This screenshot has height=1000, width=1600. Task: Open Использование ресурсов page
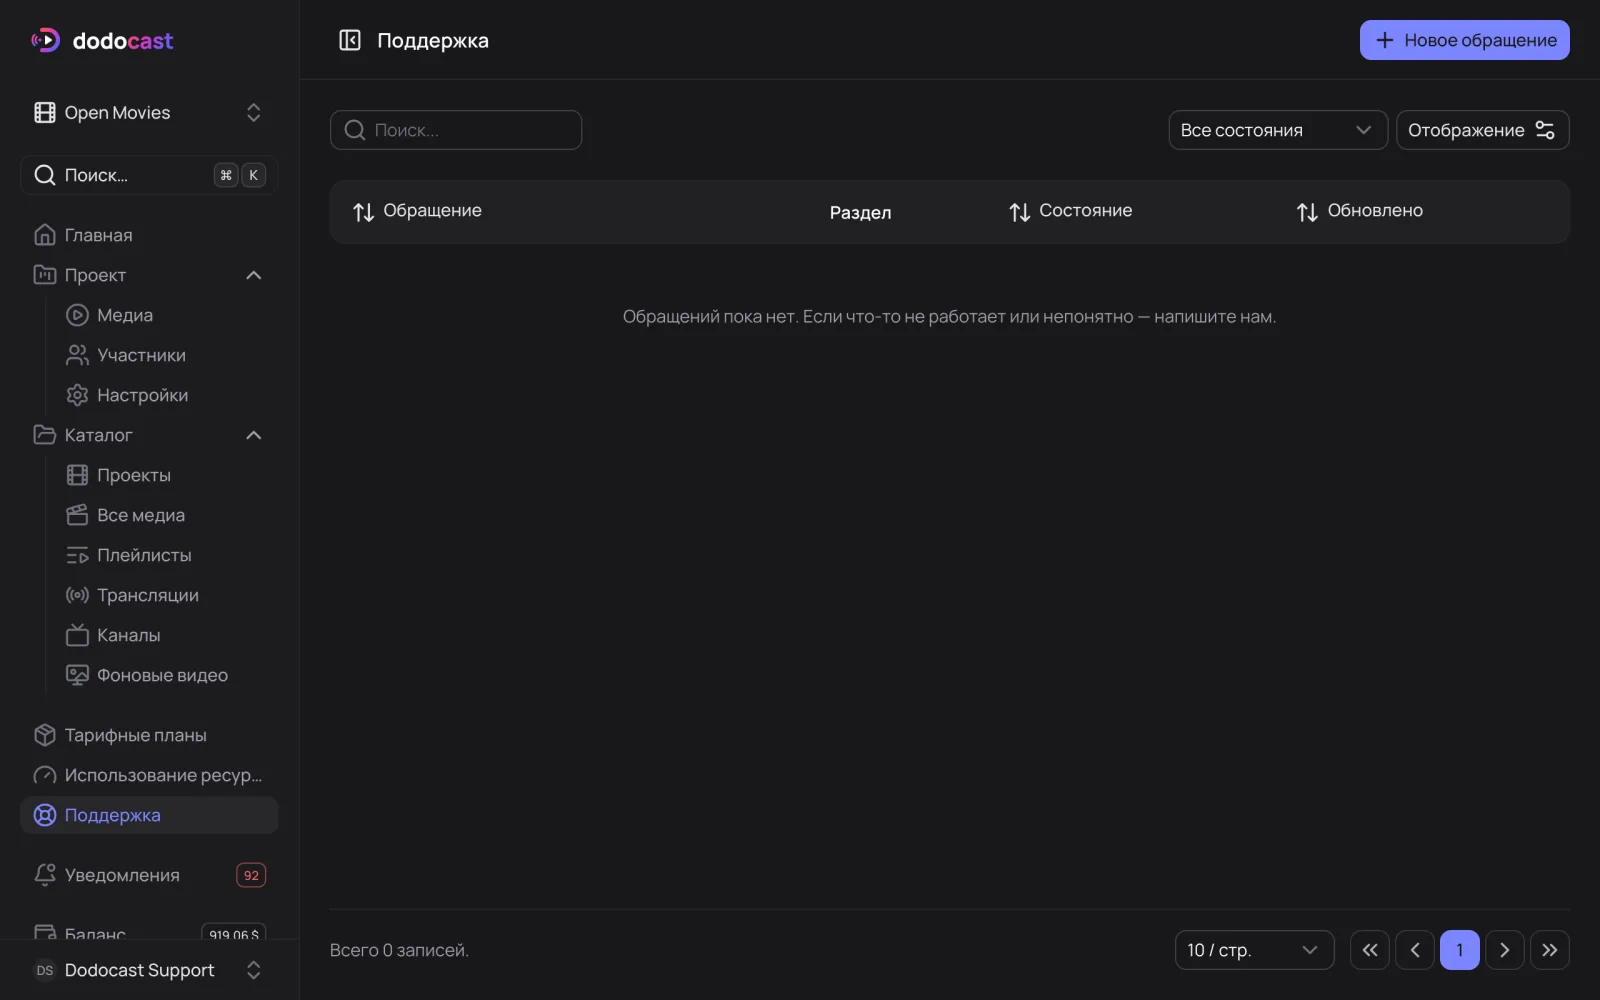tap(149, 775)
